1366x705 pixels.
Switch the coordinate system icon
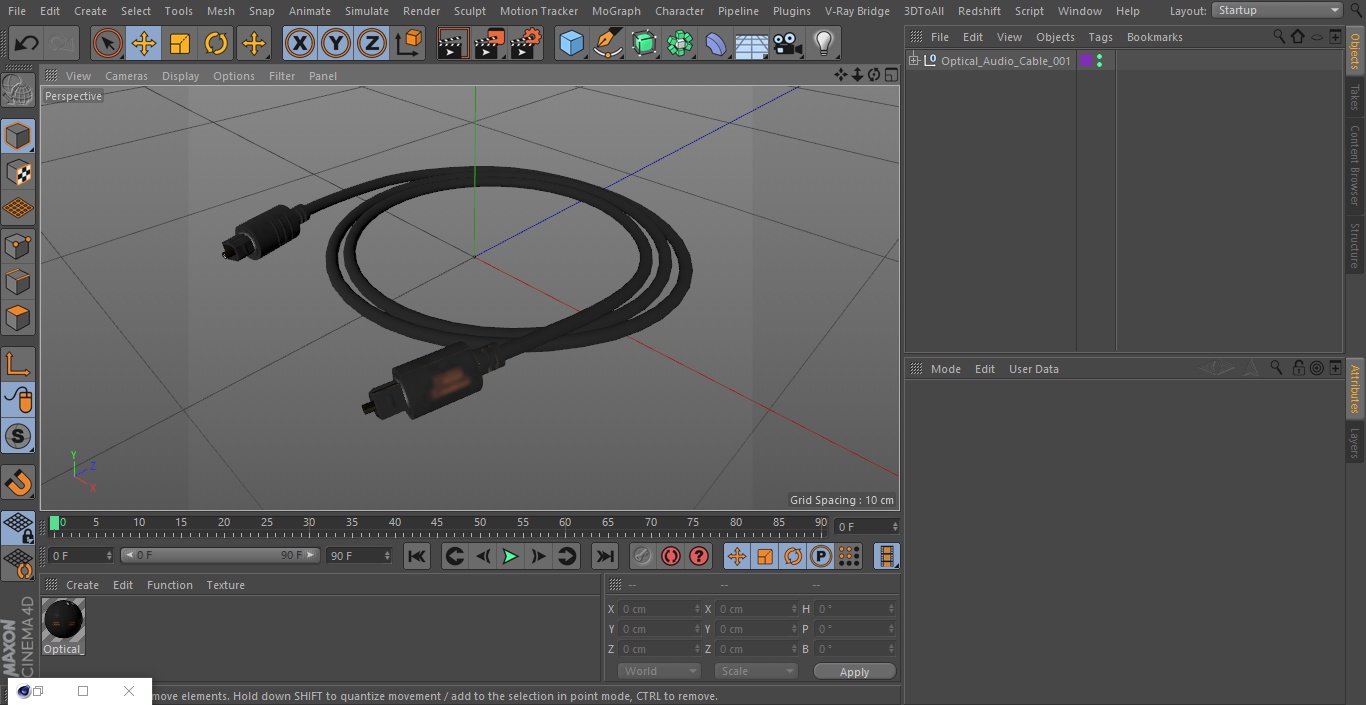point(409,43)
